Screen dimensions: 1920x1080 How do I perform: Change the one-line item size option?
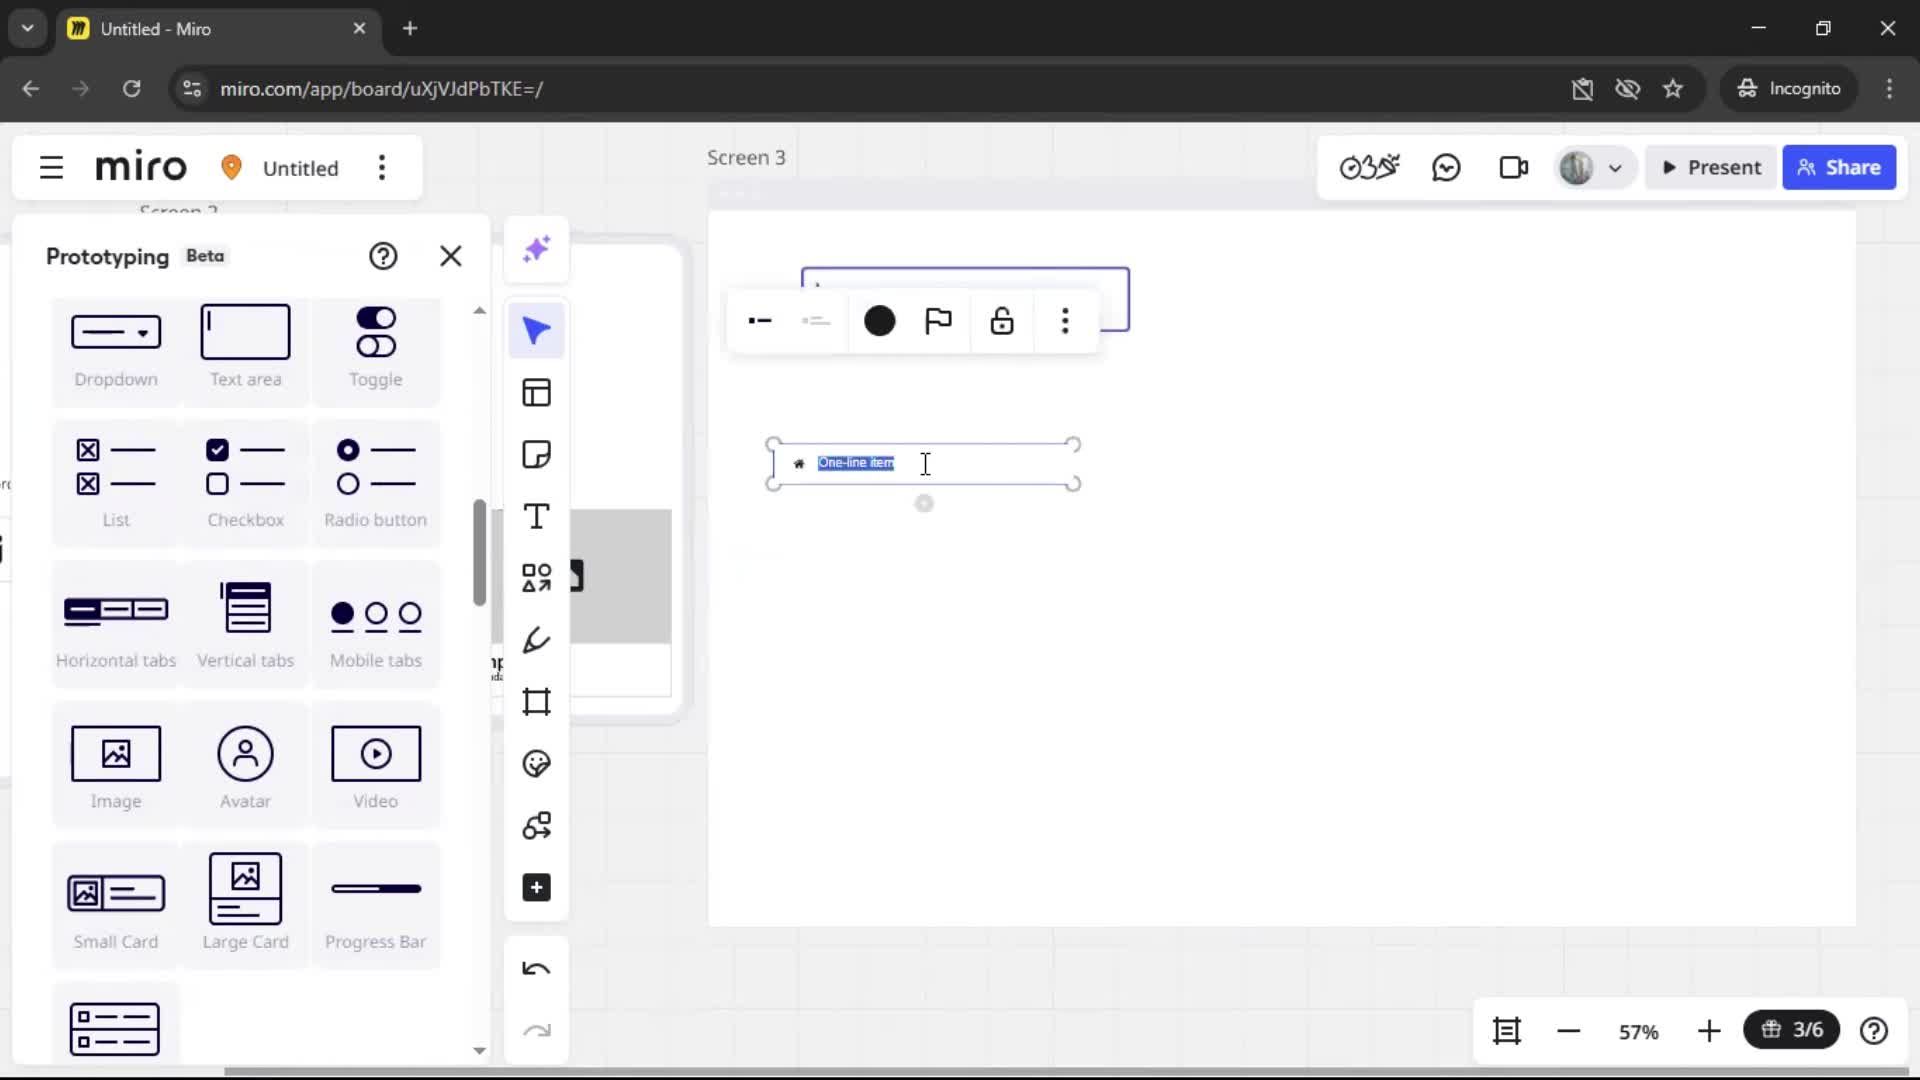(760, 321)
